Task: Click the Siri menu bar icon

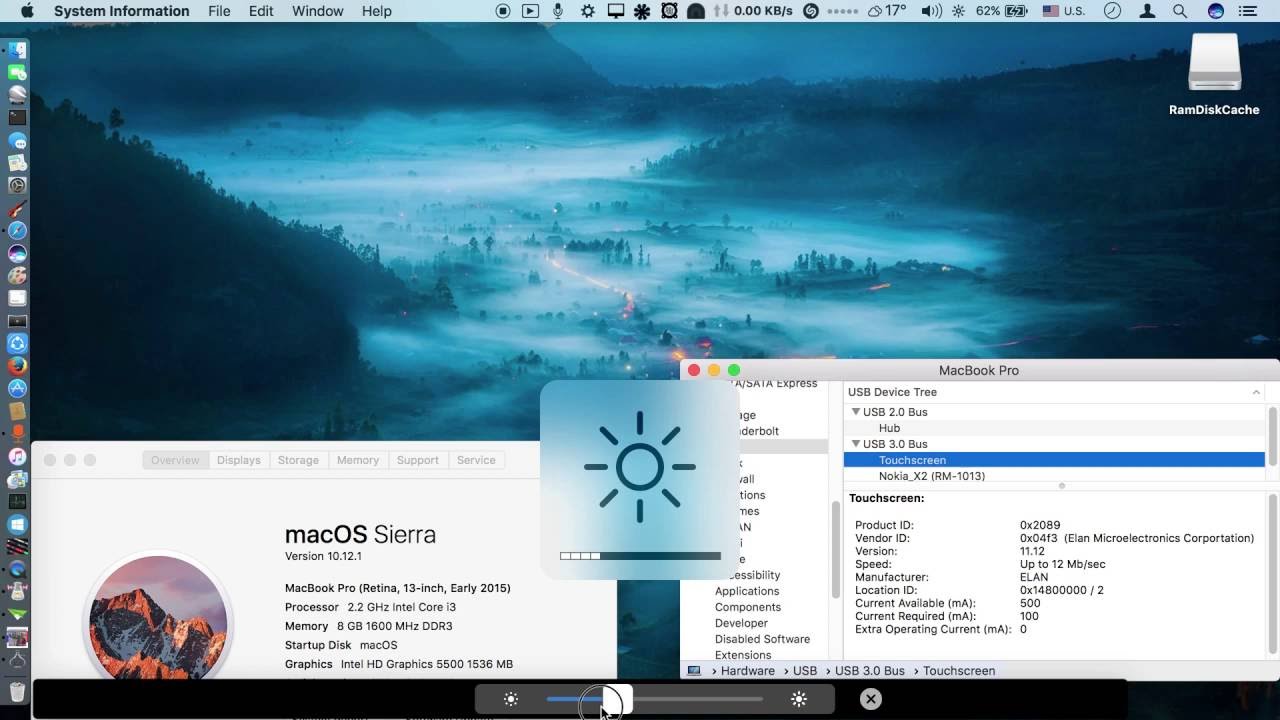Action: pos(1216,11)
